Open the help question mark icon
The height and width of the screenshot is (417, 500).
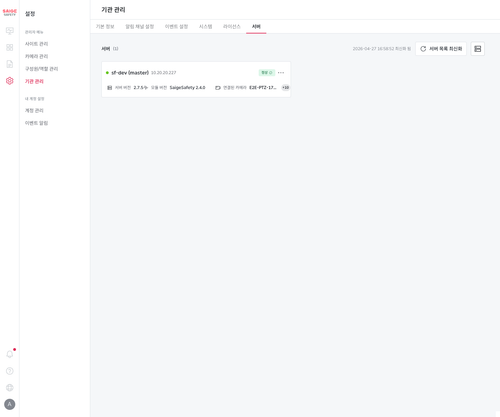tap(10, 371)
